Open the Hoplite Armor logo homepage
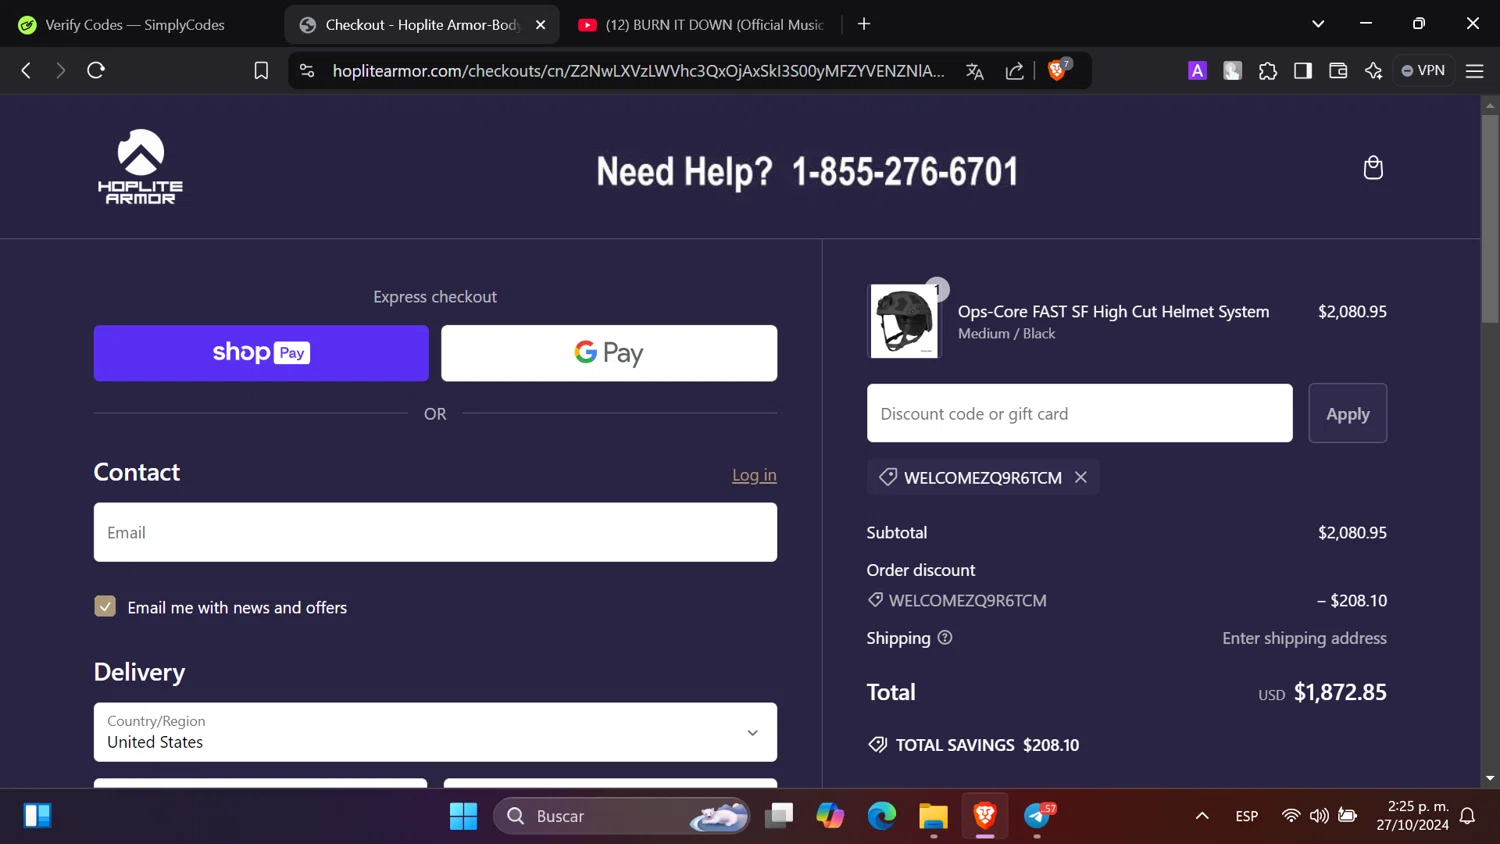The image size is (1500, 844). [140, 166]
